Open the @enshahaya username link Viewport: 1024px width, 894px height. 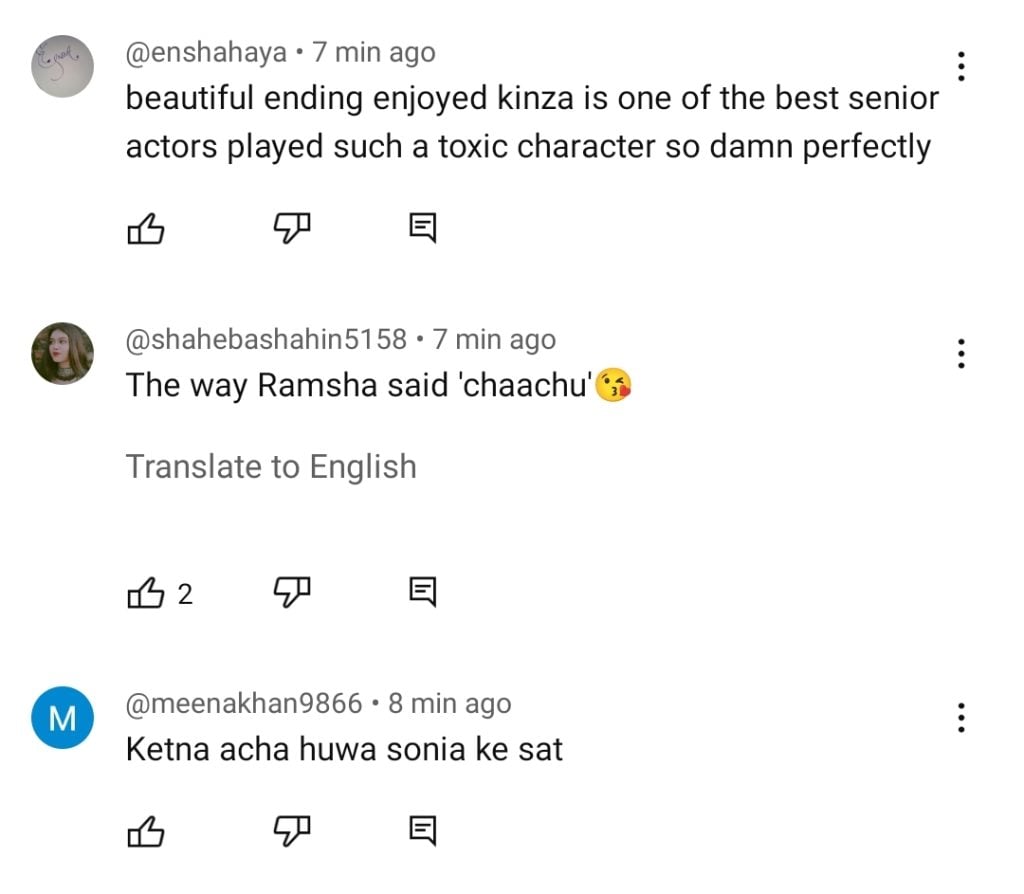(x=205, y=52)
